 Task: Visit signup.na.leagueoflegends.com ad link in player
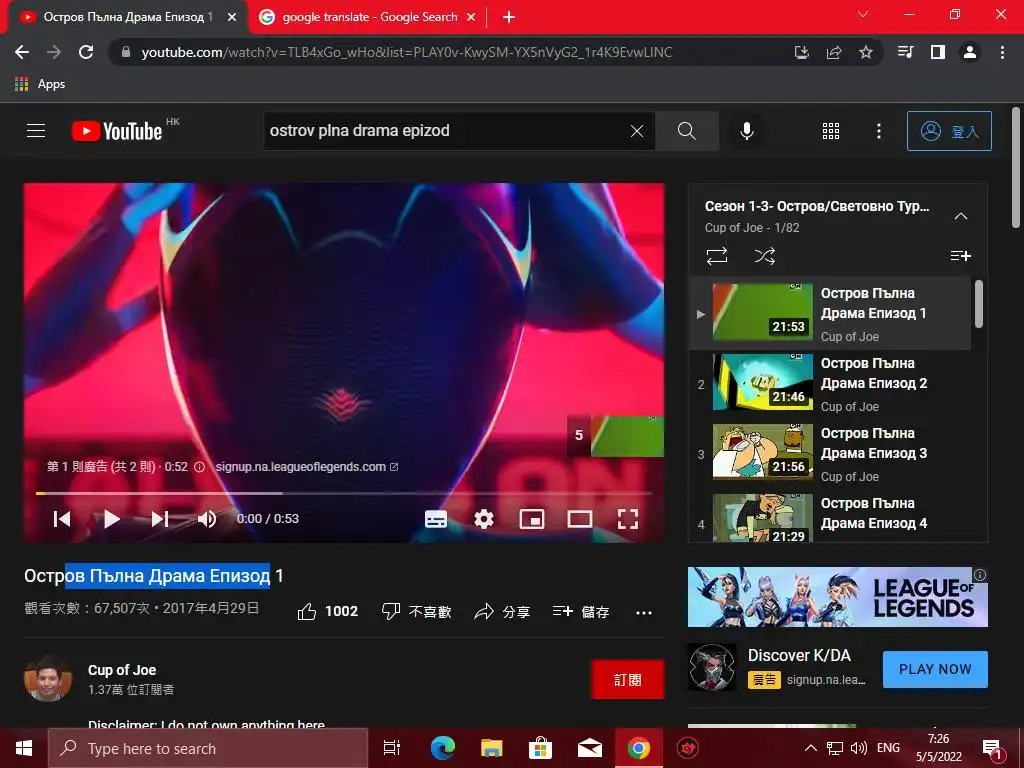click(x=307, y=467)
